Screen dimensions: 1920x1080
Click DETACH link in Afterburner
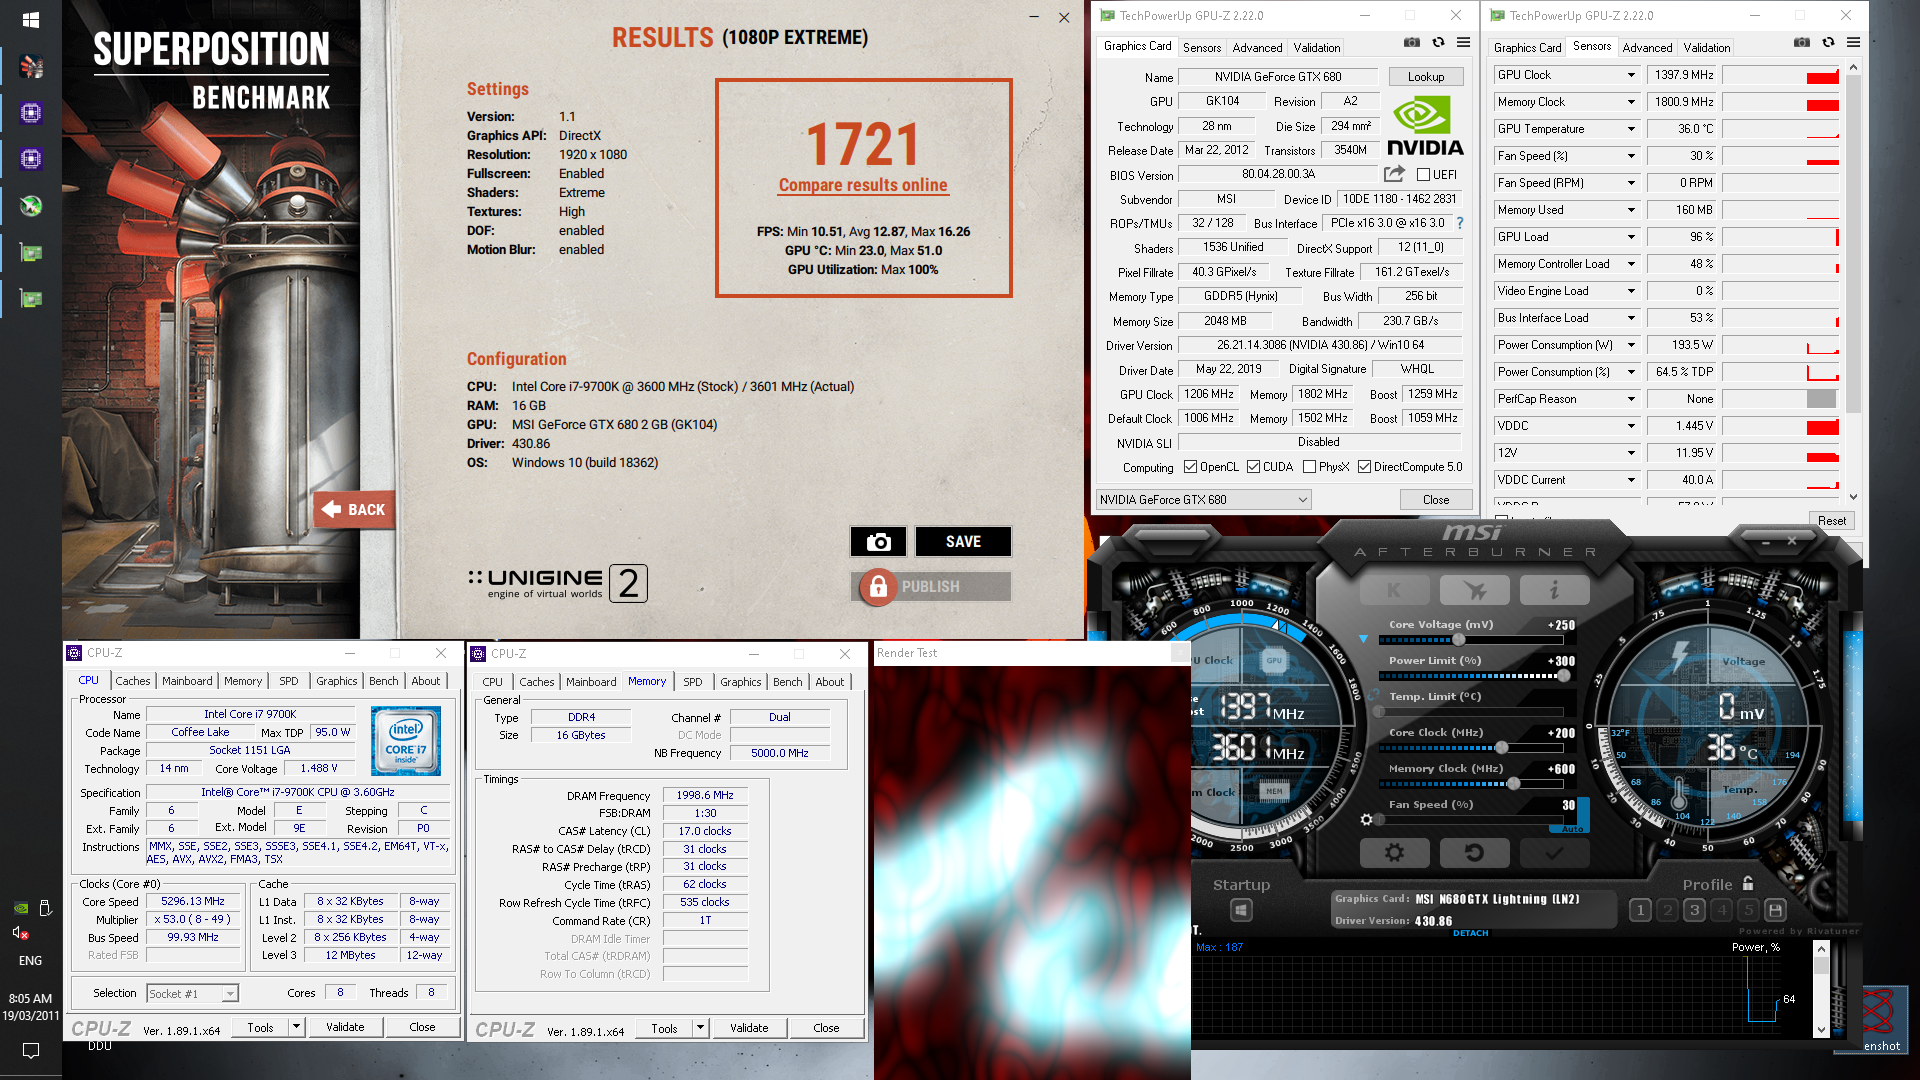click(1470, 933)
